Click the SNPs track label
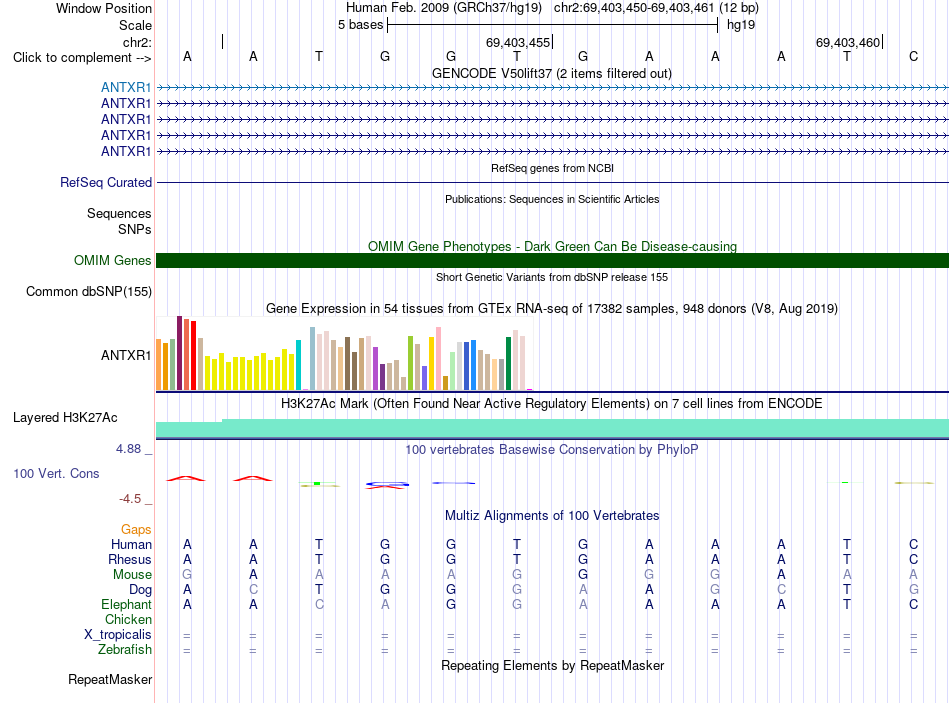Image resolution: width=950 pixels, height=703 pixels. (x=135, y=229)
